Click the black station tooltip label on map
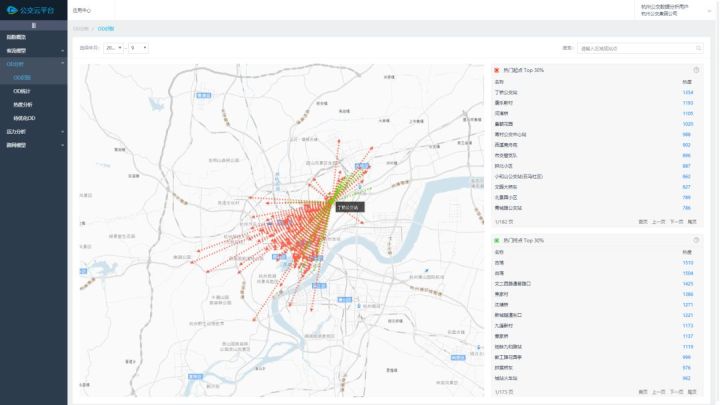This screenshot has height=405, width=720. tap(350, 208)
